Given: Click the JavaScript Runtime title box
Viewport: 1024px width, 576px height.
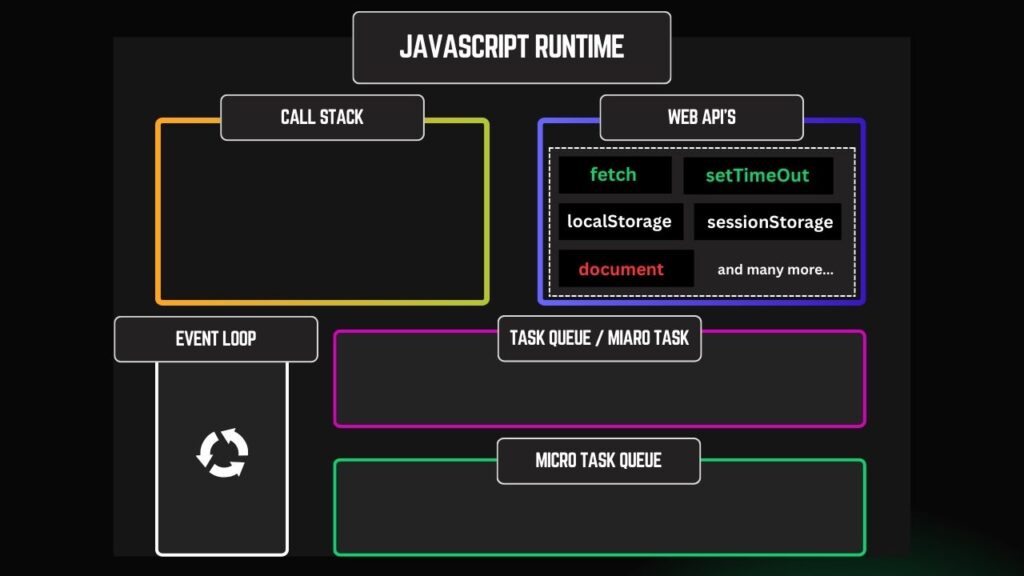Looking at the screenshot, I should pos(511,47).
